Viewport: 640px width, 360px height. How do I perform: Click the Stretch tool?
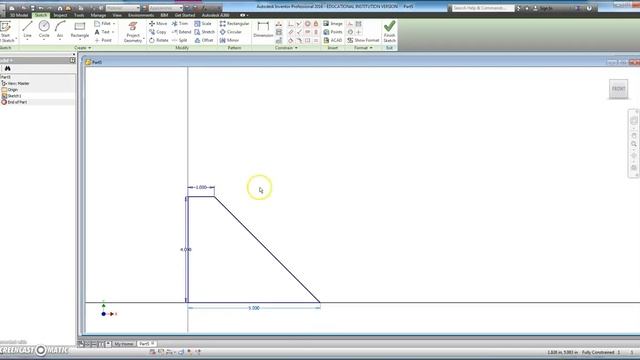point(204,32)
